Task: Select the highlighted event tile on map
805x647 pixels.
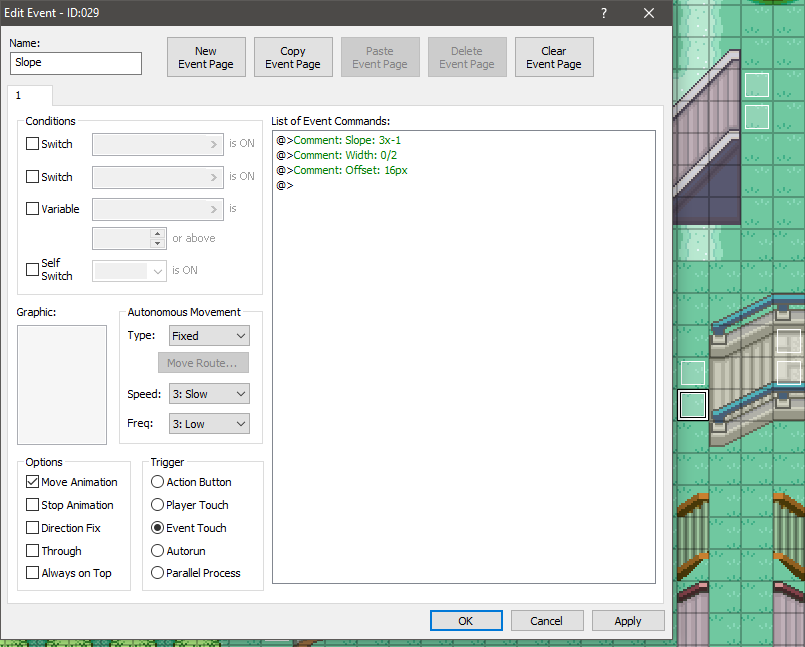Action: coord(692,405)
